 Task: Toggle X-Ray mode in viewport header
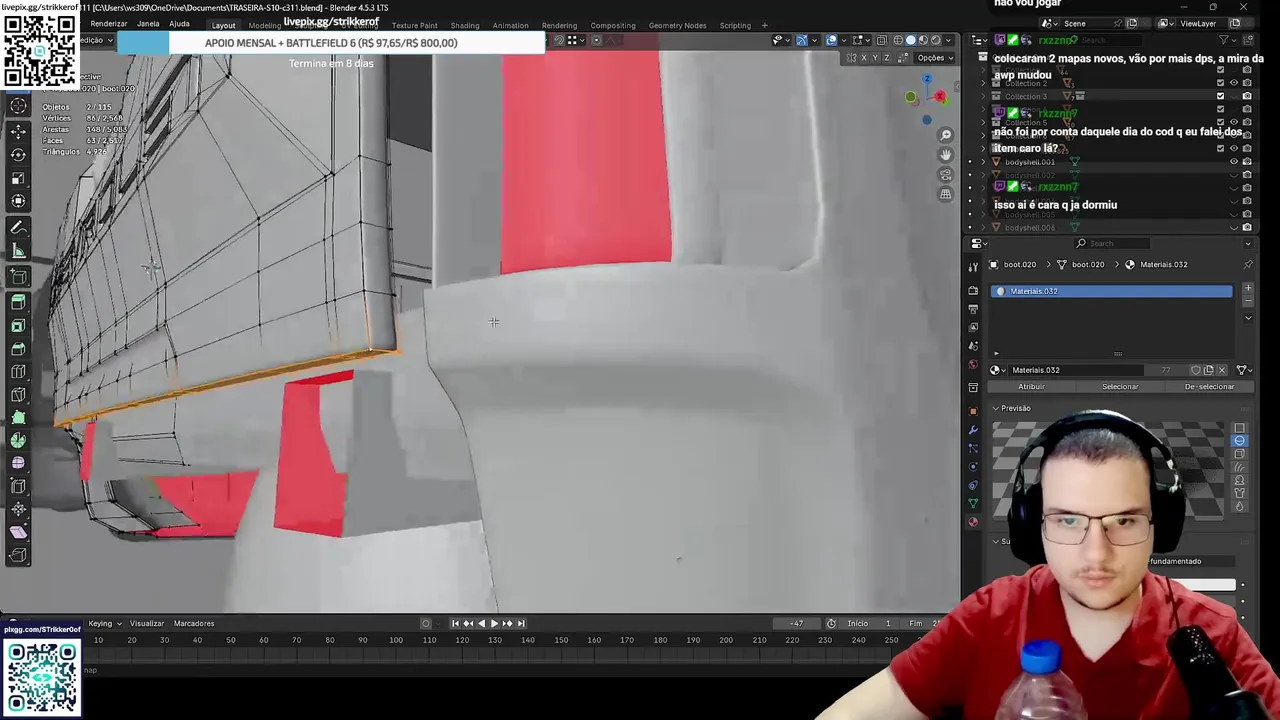click(x=881, y=40)
